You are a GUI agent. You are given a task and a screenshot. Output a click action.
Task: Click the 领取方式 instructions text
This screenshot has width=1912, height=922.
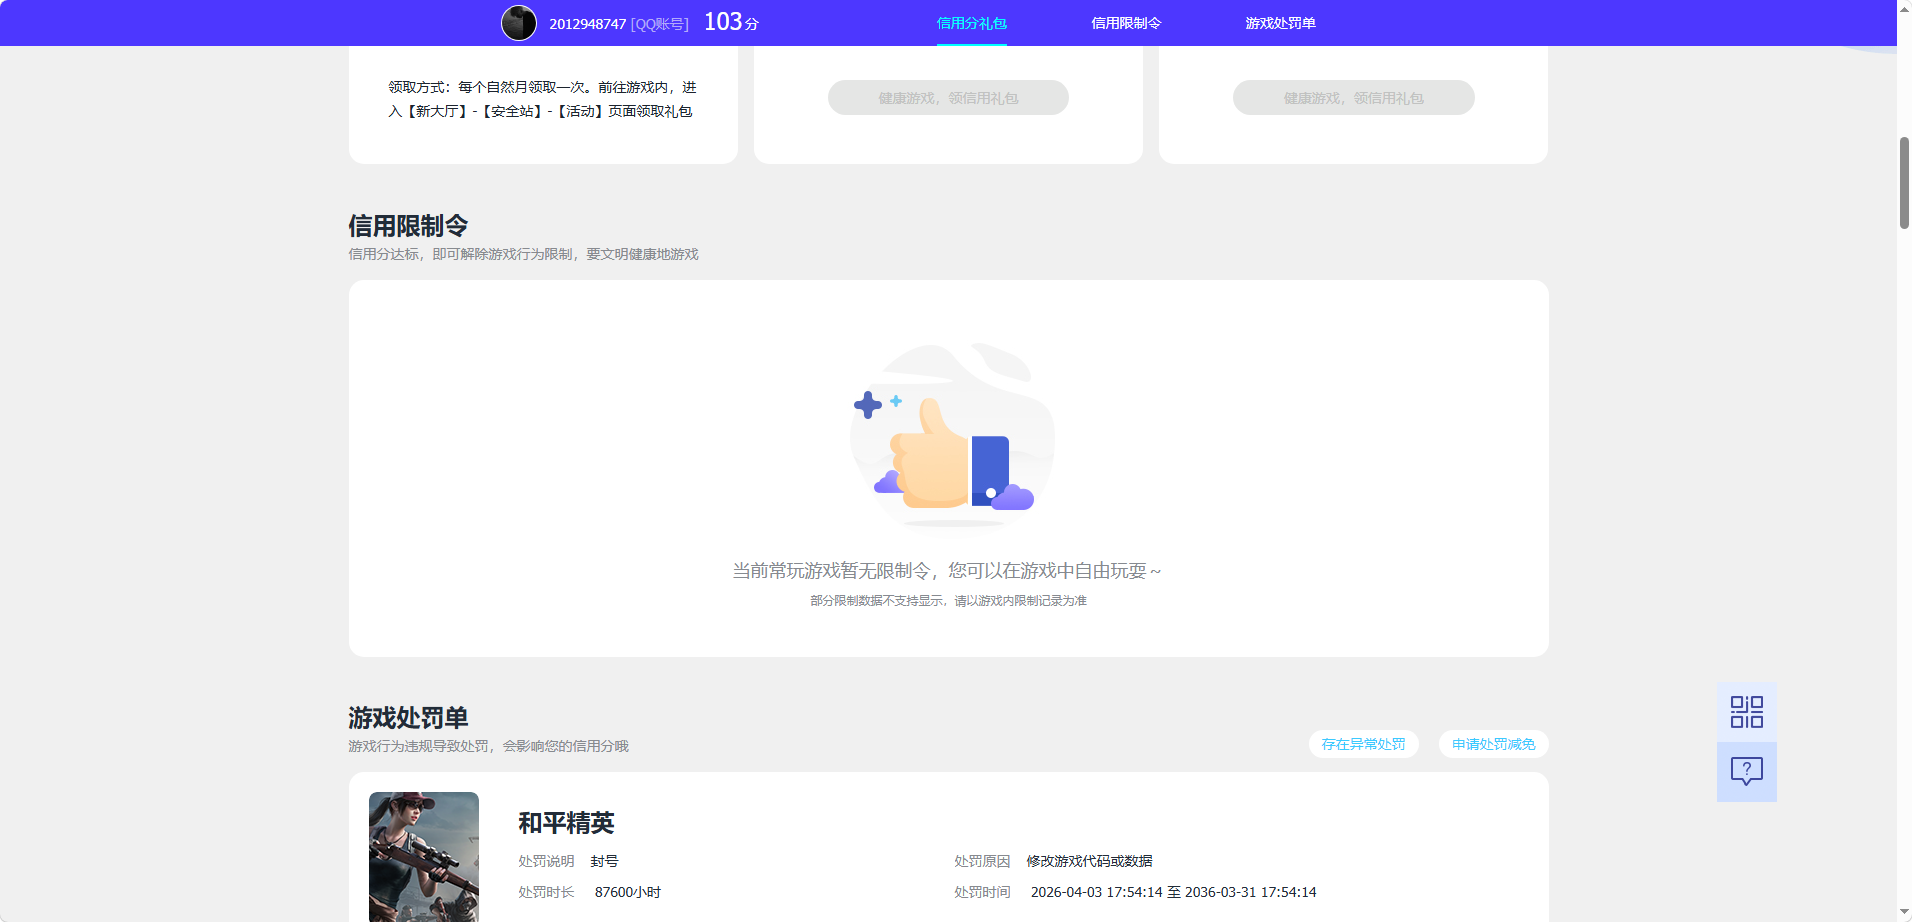542,99
